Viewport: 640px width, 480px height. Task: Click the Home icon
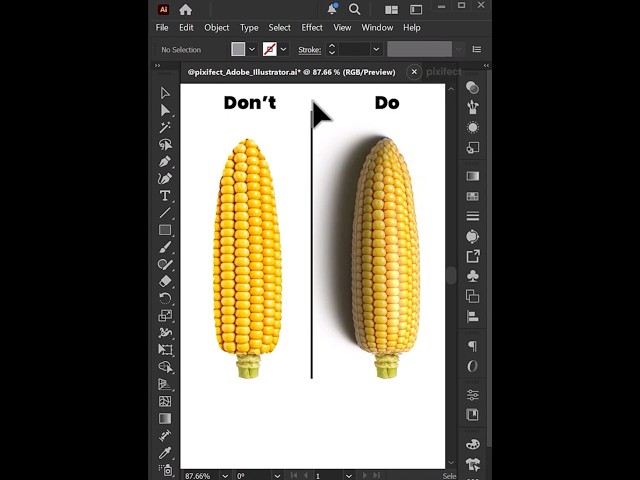point(185,9)
